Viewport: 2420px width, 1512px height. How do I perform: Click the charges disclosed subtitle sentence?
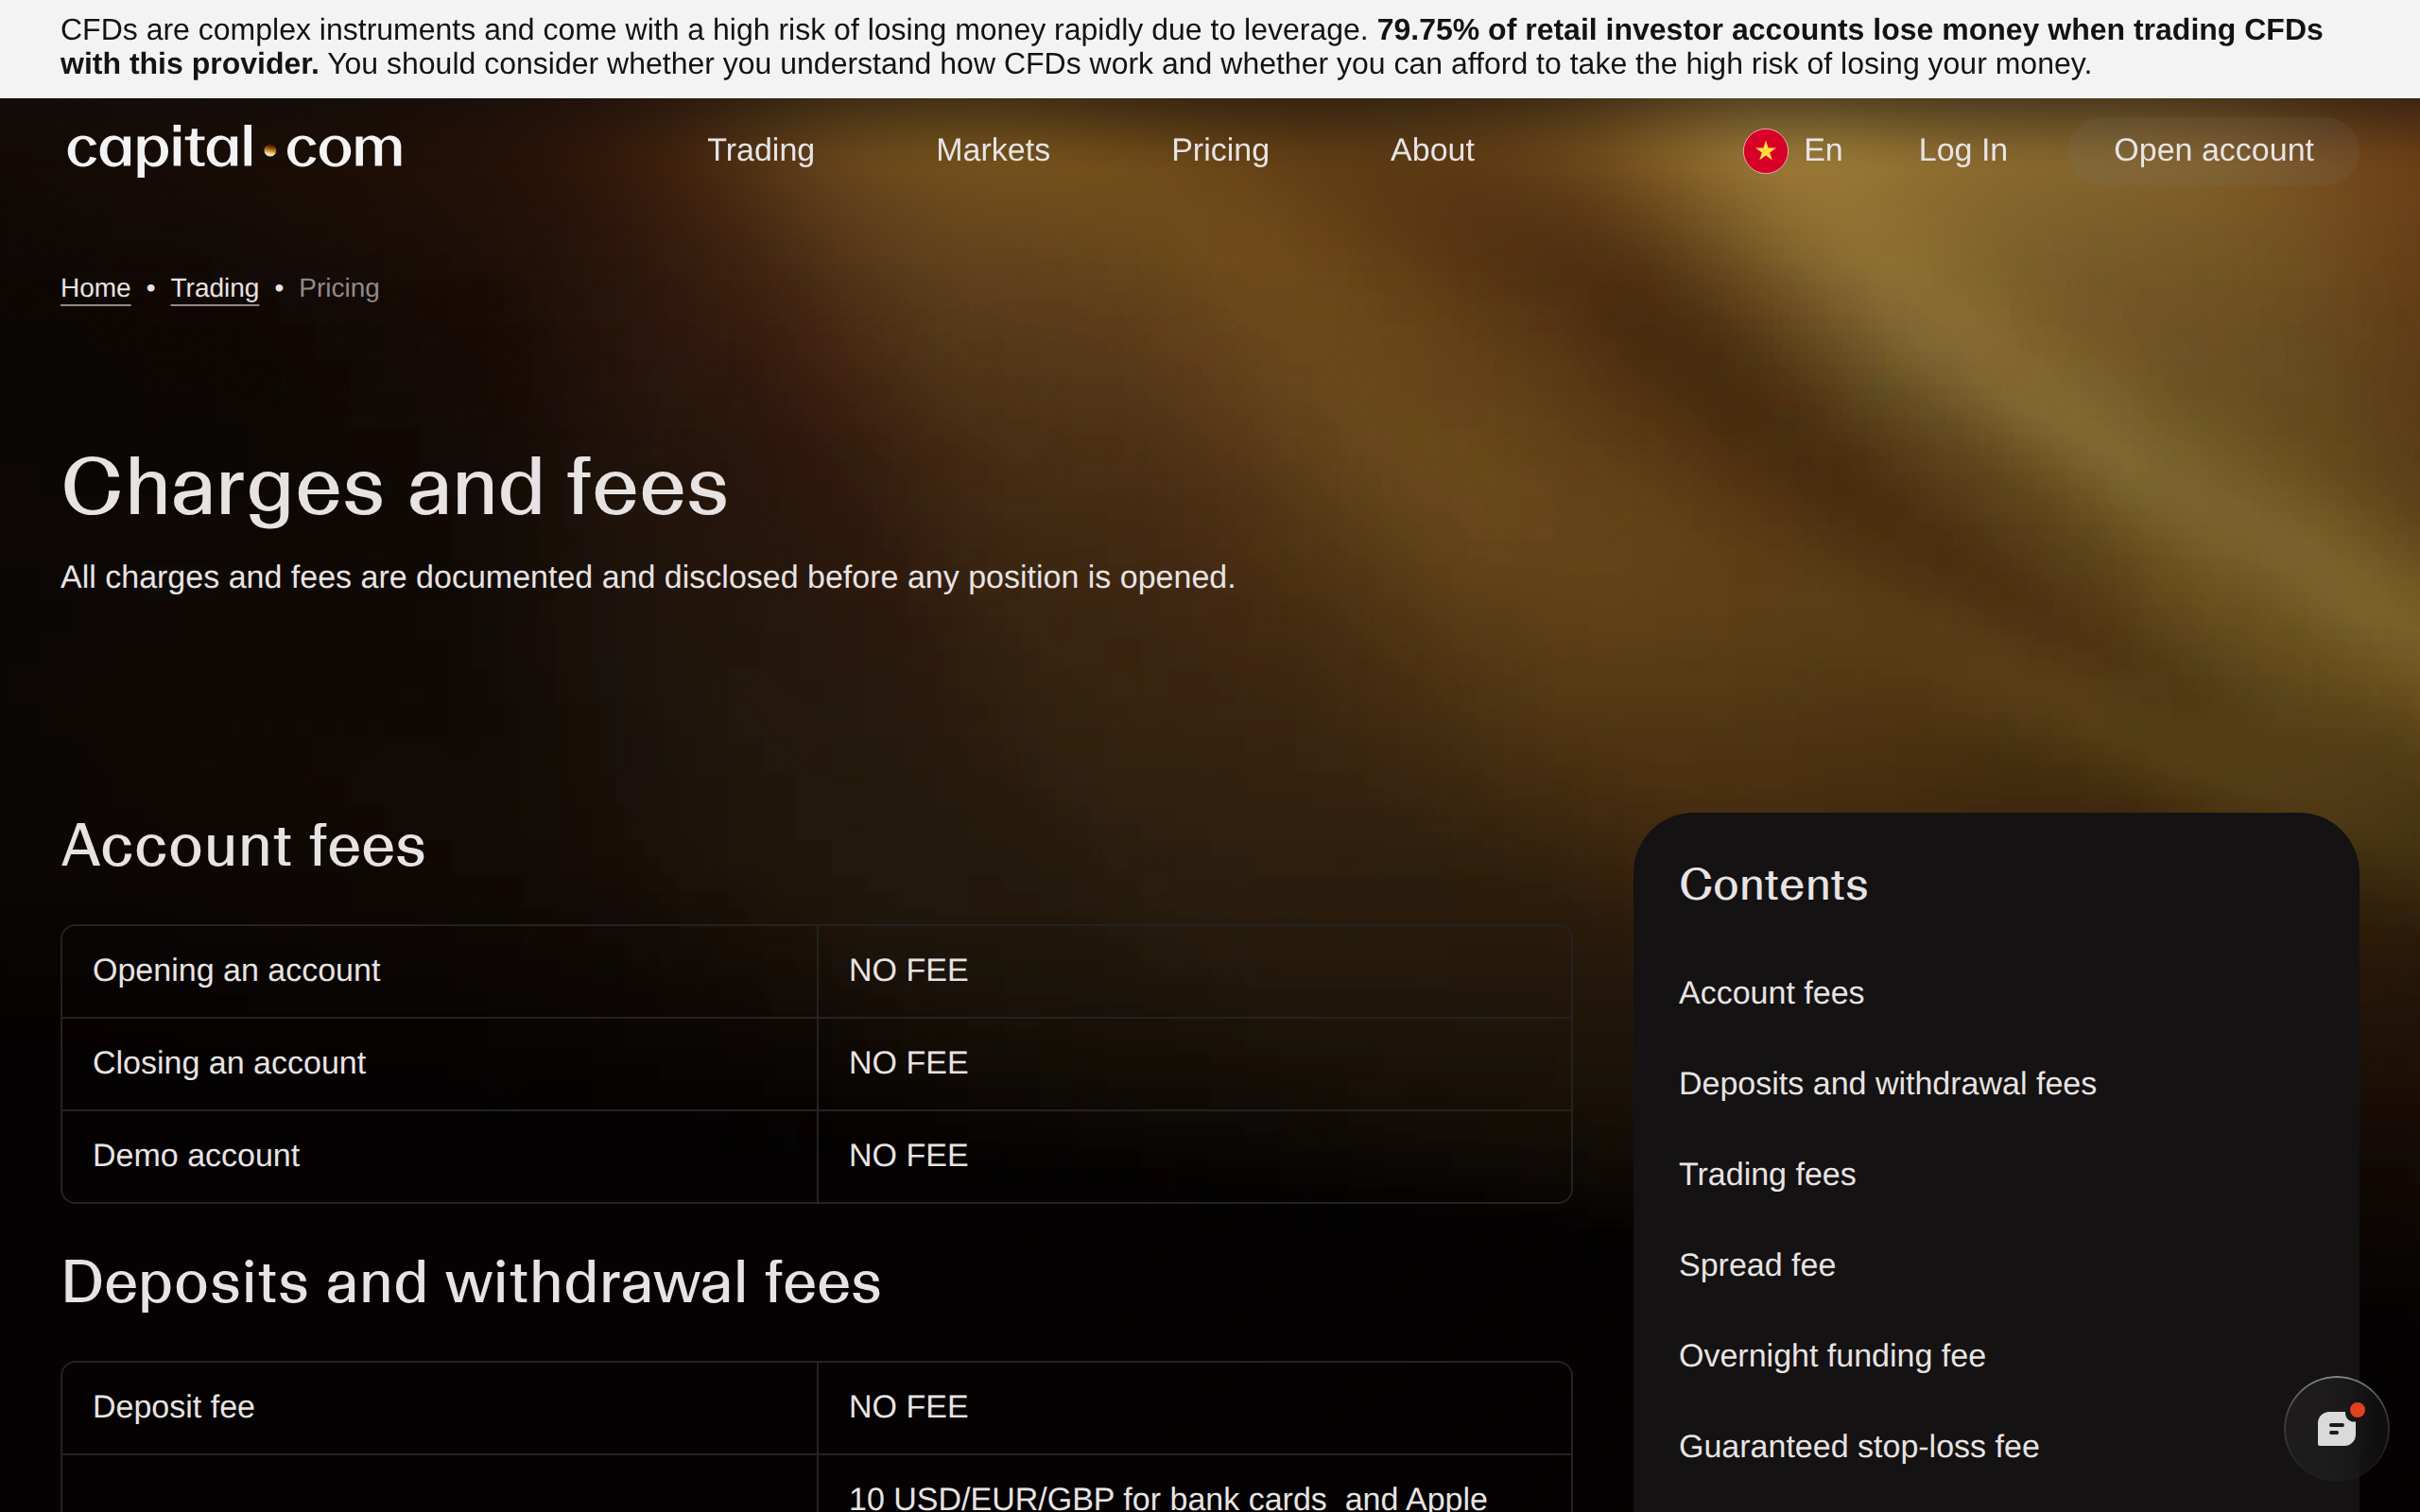(x=648, y=577)
